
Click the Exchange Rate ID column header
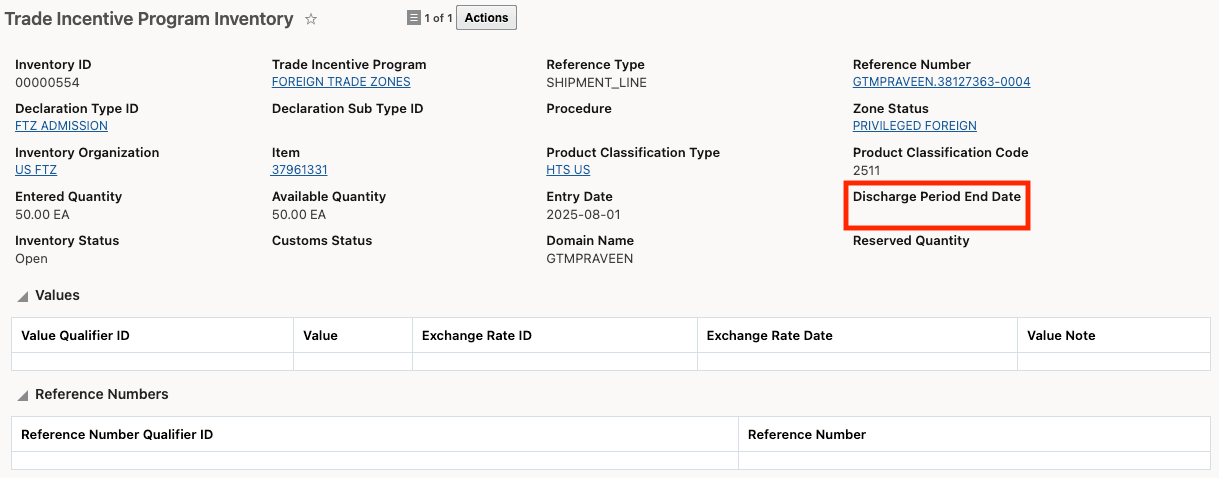476,336
